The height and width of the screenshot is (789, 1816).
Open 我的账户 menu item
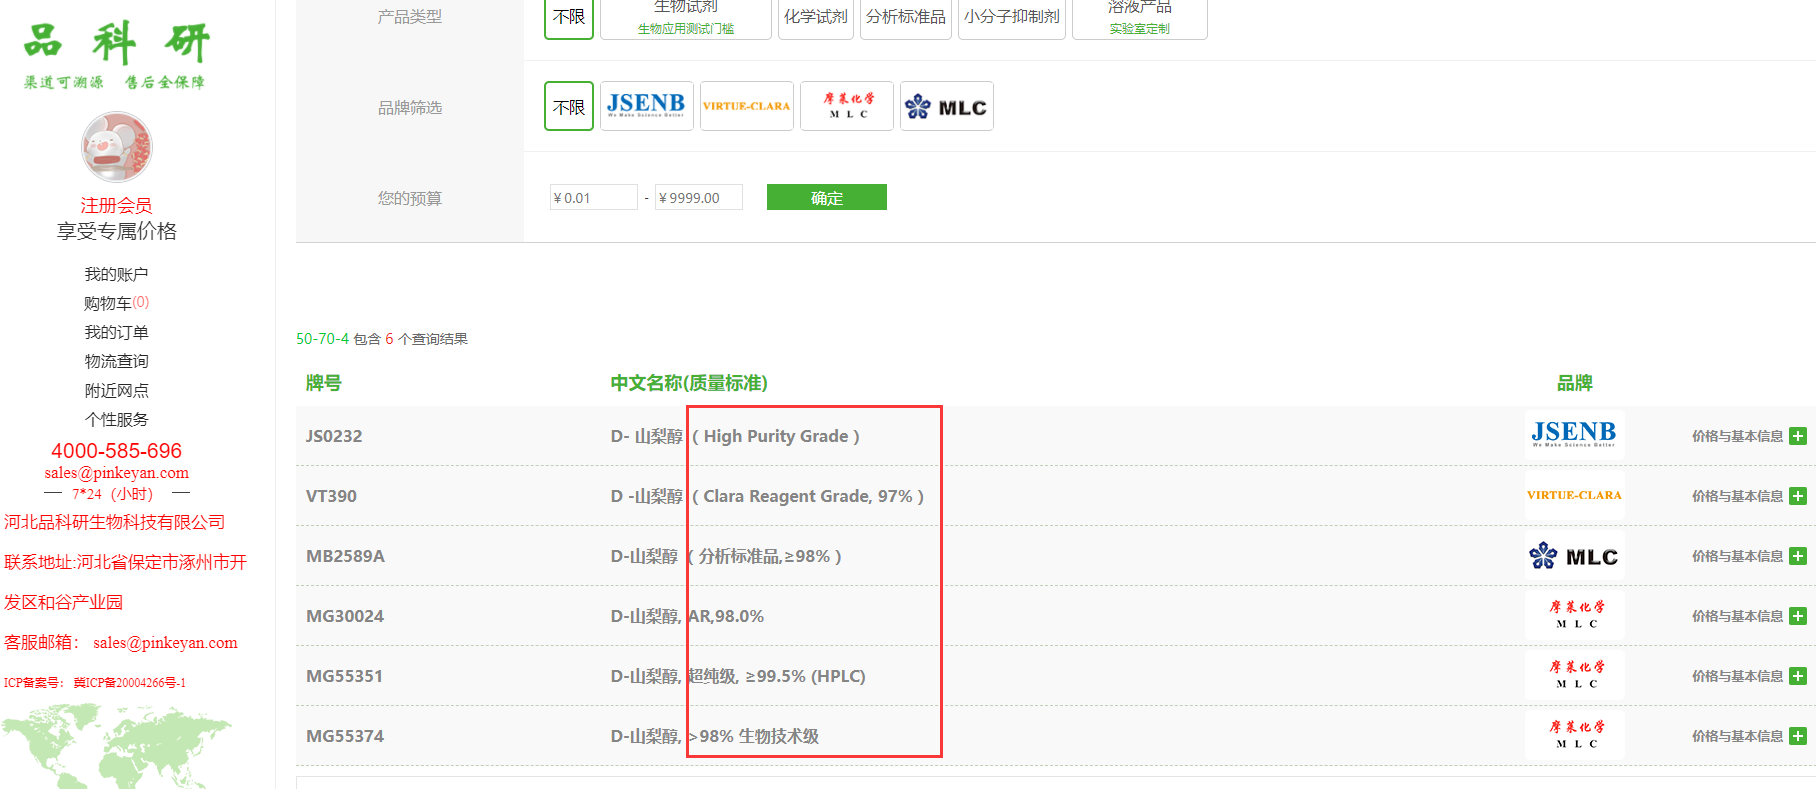pos(116,274)
